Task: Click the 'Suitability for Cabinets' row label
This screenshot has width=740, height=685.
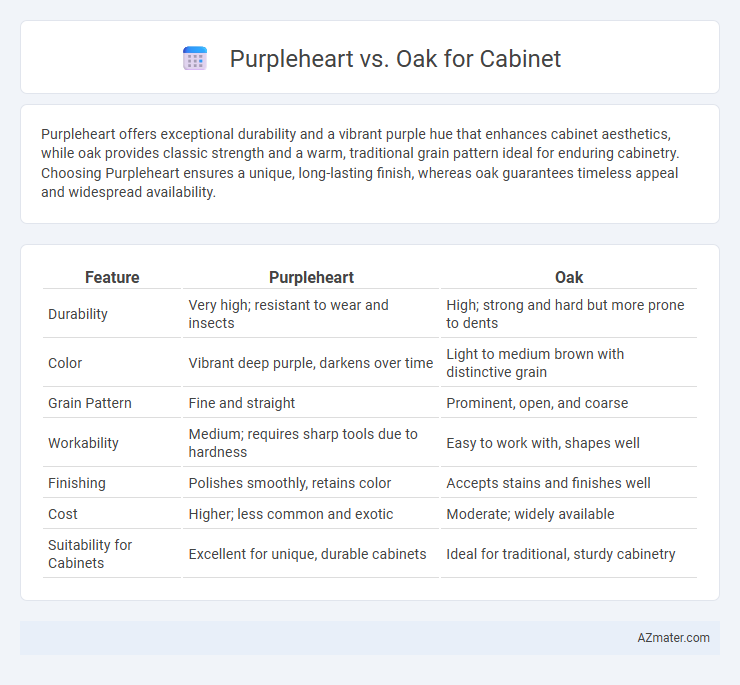Action: 90,554
